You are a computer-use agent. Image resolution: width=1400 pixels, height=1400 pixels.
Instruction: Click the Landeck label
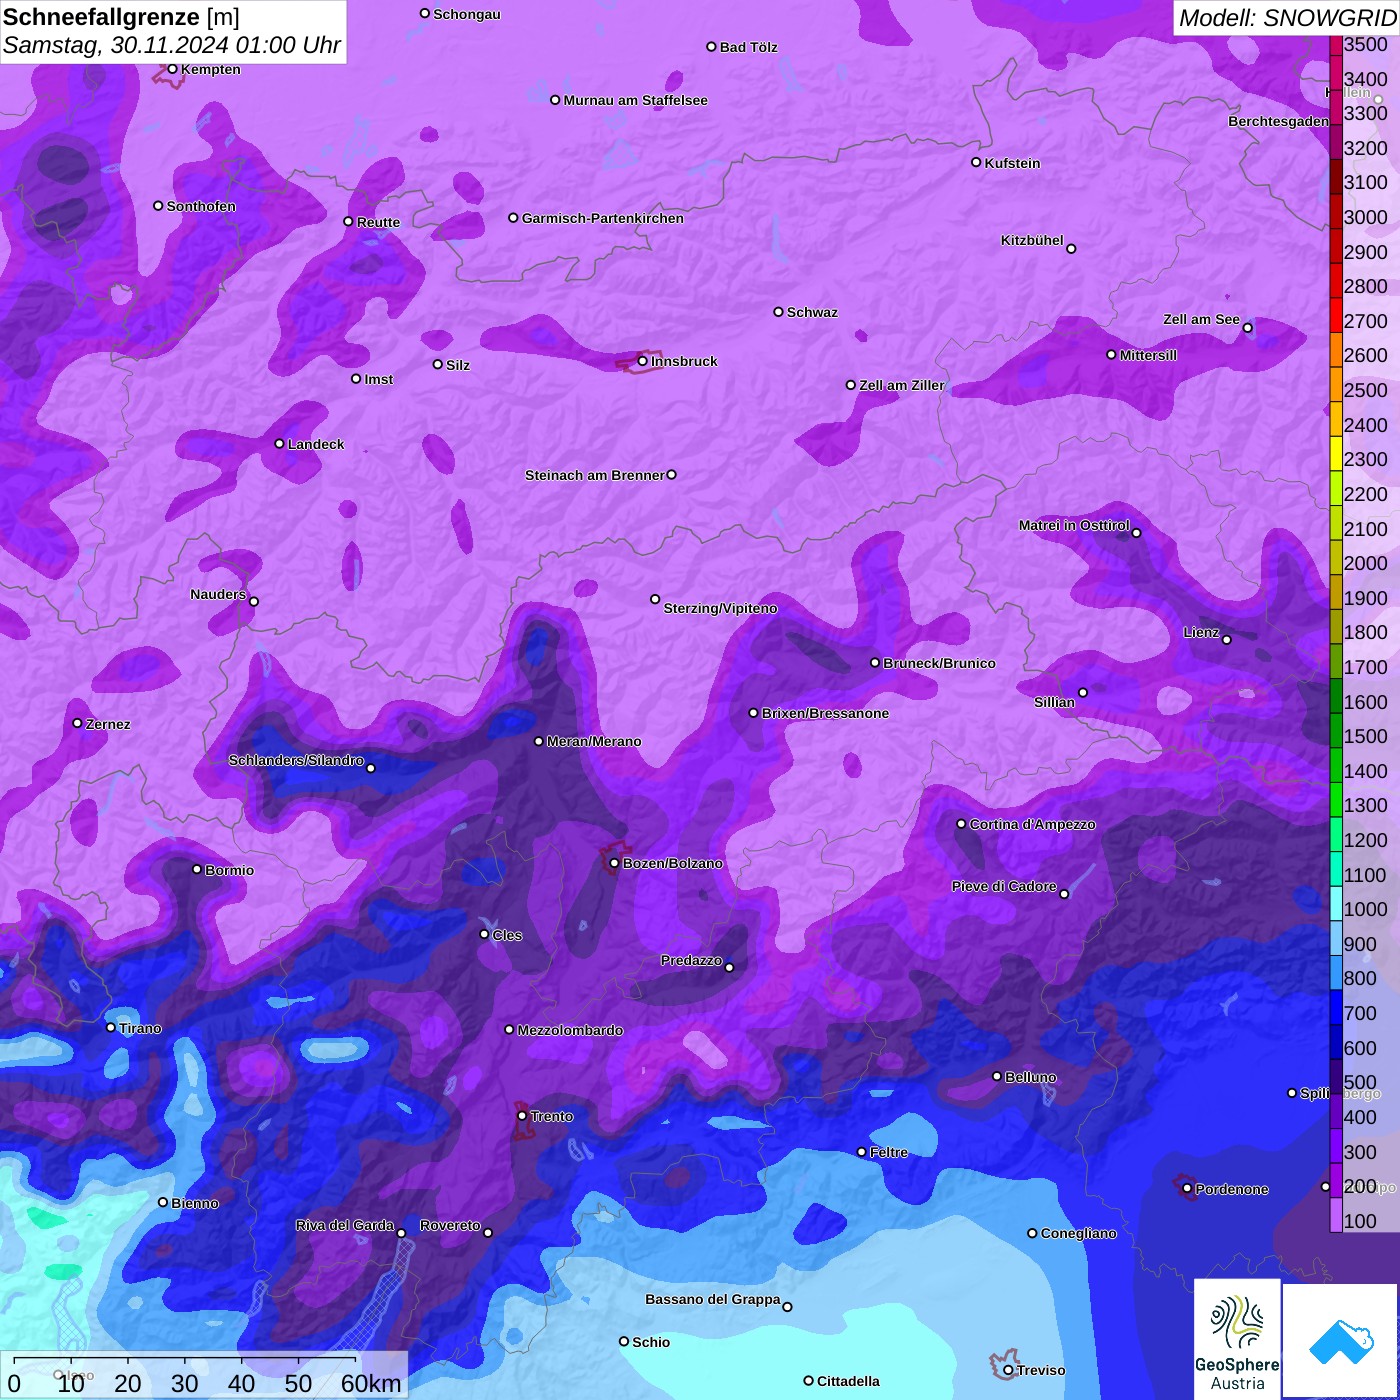[316, 444]
